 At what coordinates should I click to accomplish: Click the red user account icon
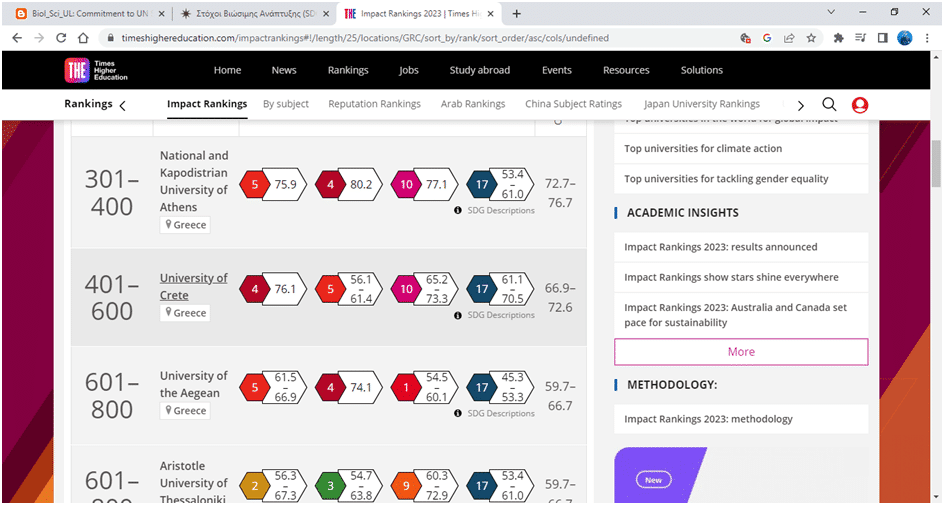click(x=860, y=105)
